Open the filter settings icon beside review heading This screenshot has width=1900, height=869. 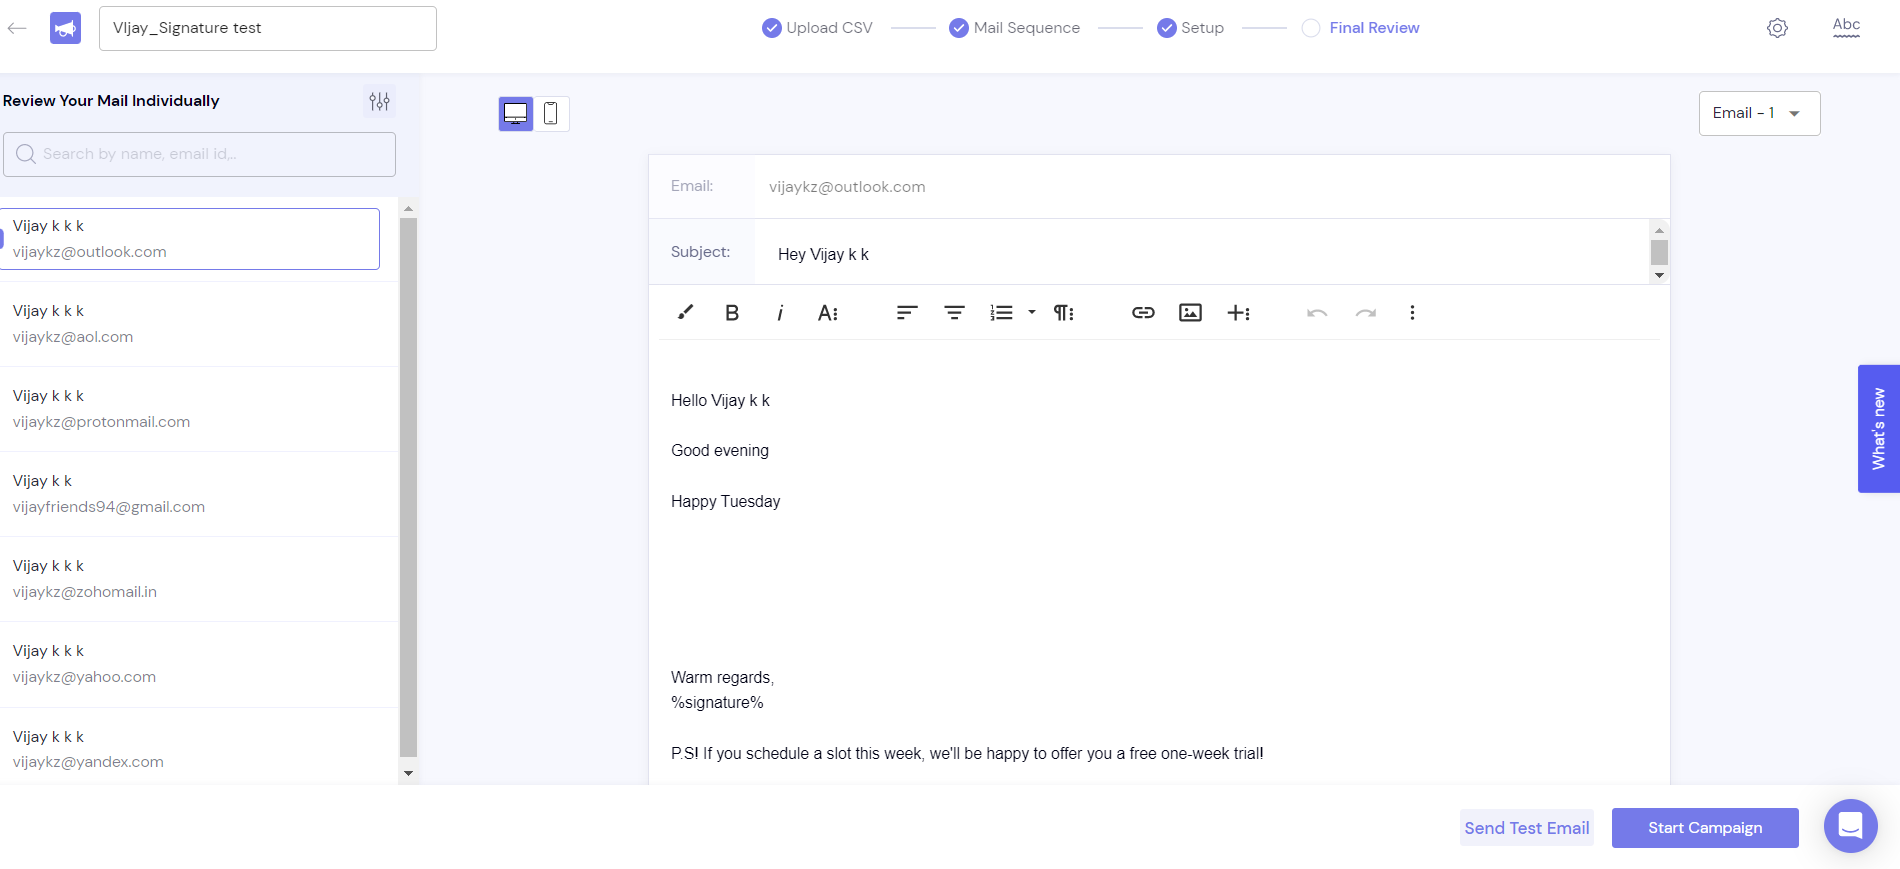click(x=379, y=101)
